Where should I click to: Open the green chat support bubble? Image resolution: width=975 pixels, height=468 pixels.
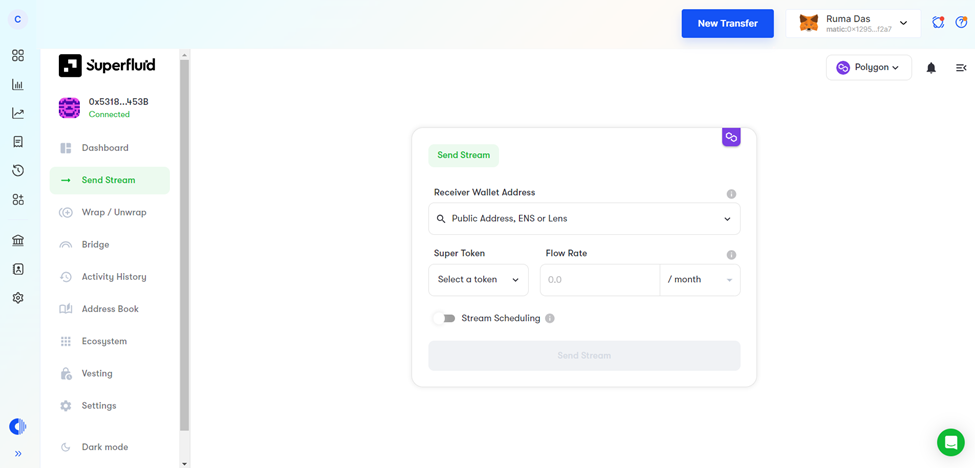click(950, 442)
